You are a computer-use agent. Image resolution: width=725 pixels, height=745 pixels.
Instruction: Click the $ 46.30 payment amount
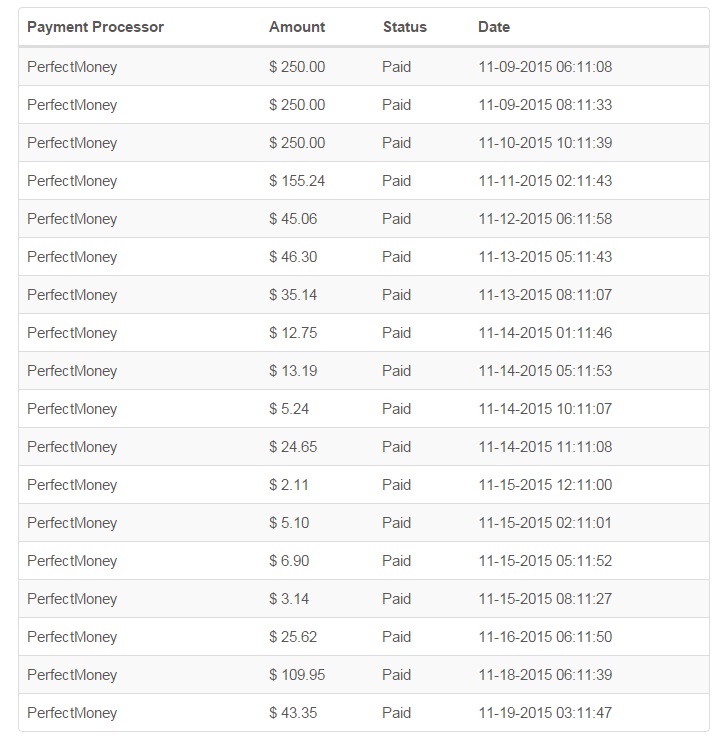point(293,257)
